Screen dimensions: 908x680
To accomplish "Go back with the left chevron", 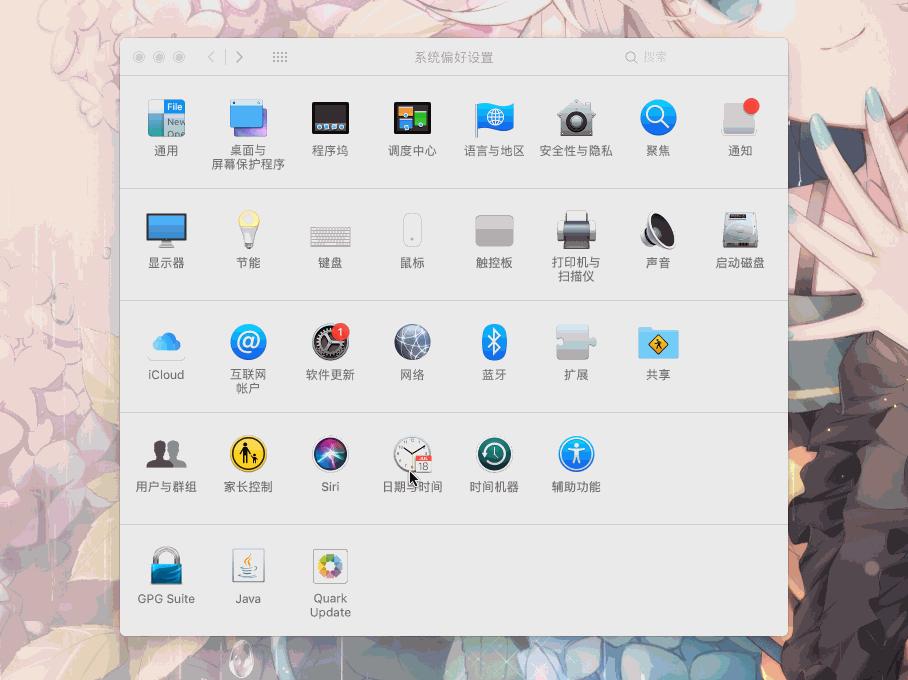I will [211, 57].
